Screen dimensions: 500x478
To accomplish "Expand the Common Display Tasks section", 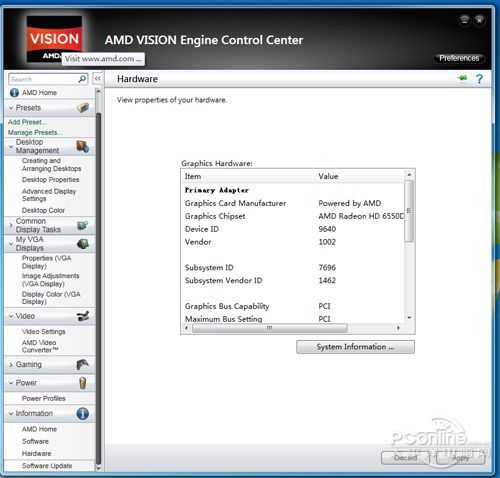I will pos(11,225).
